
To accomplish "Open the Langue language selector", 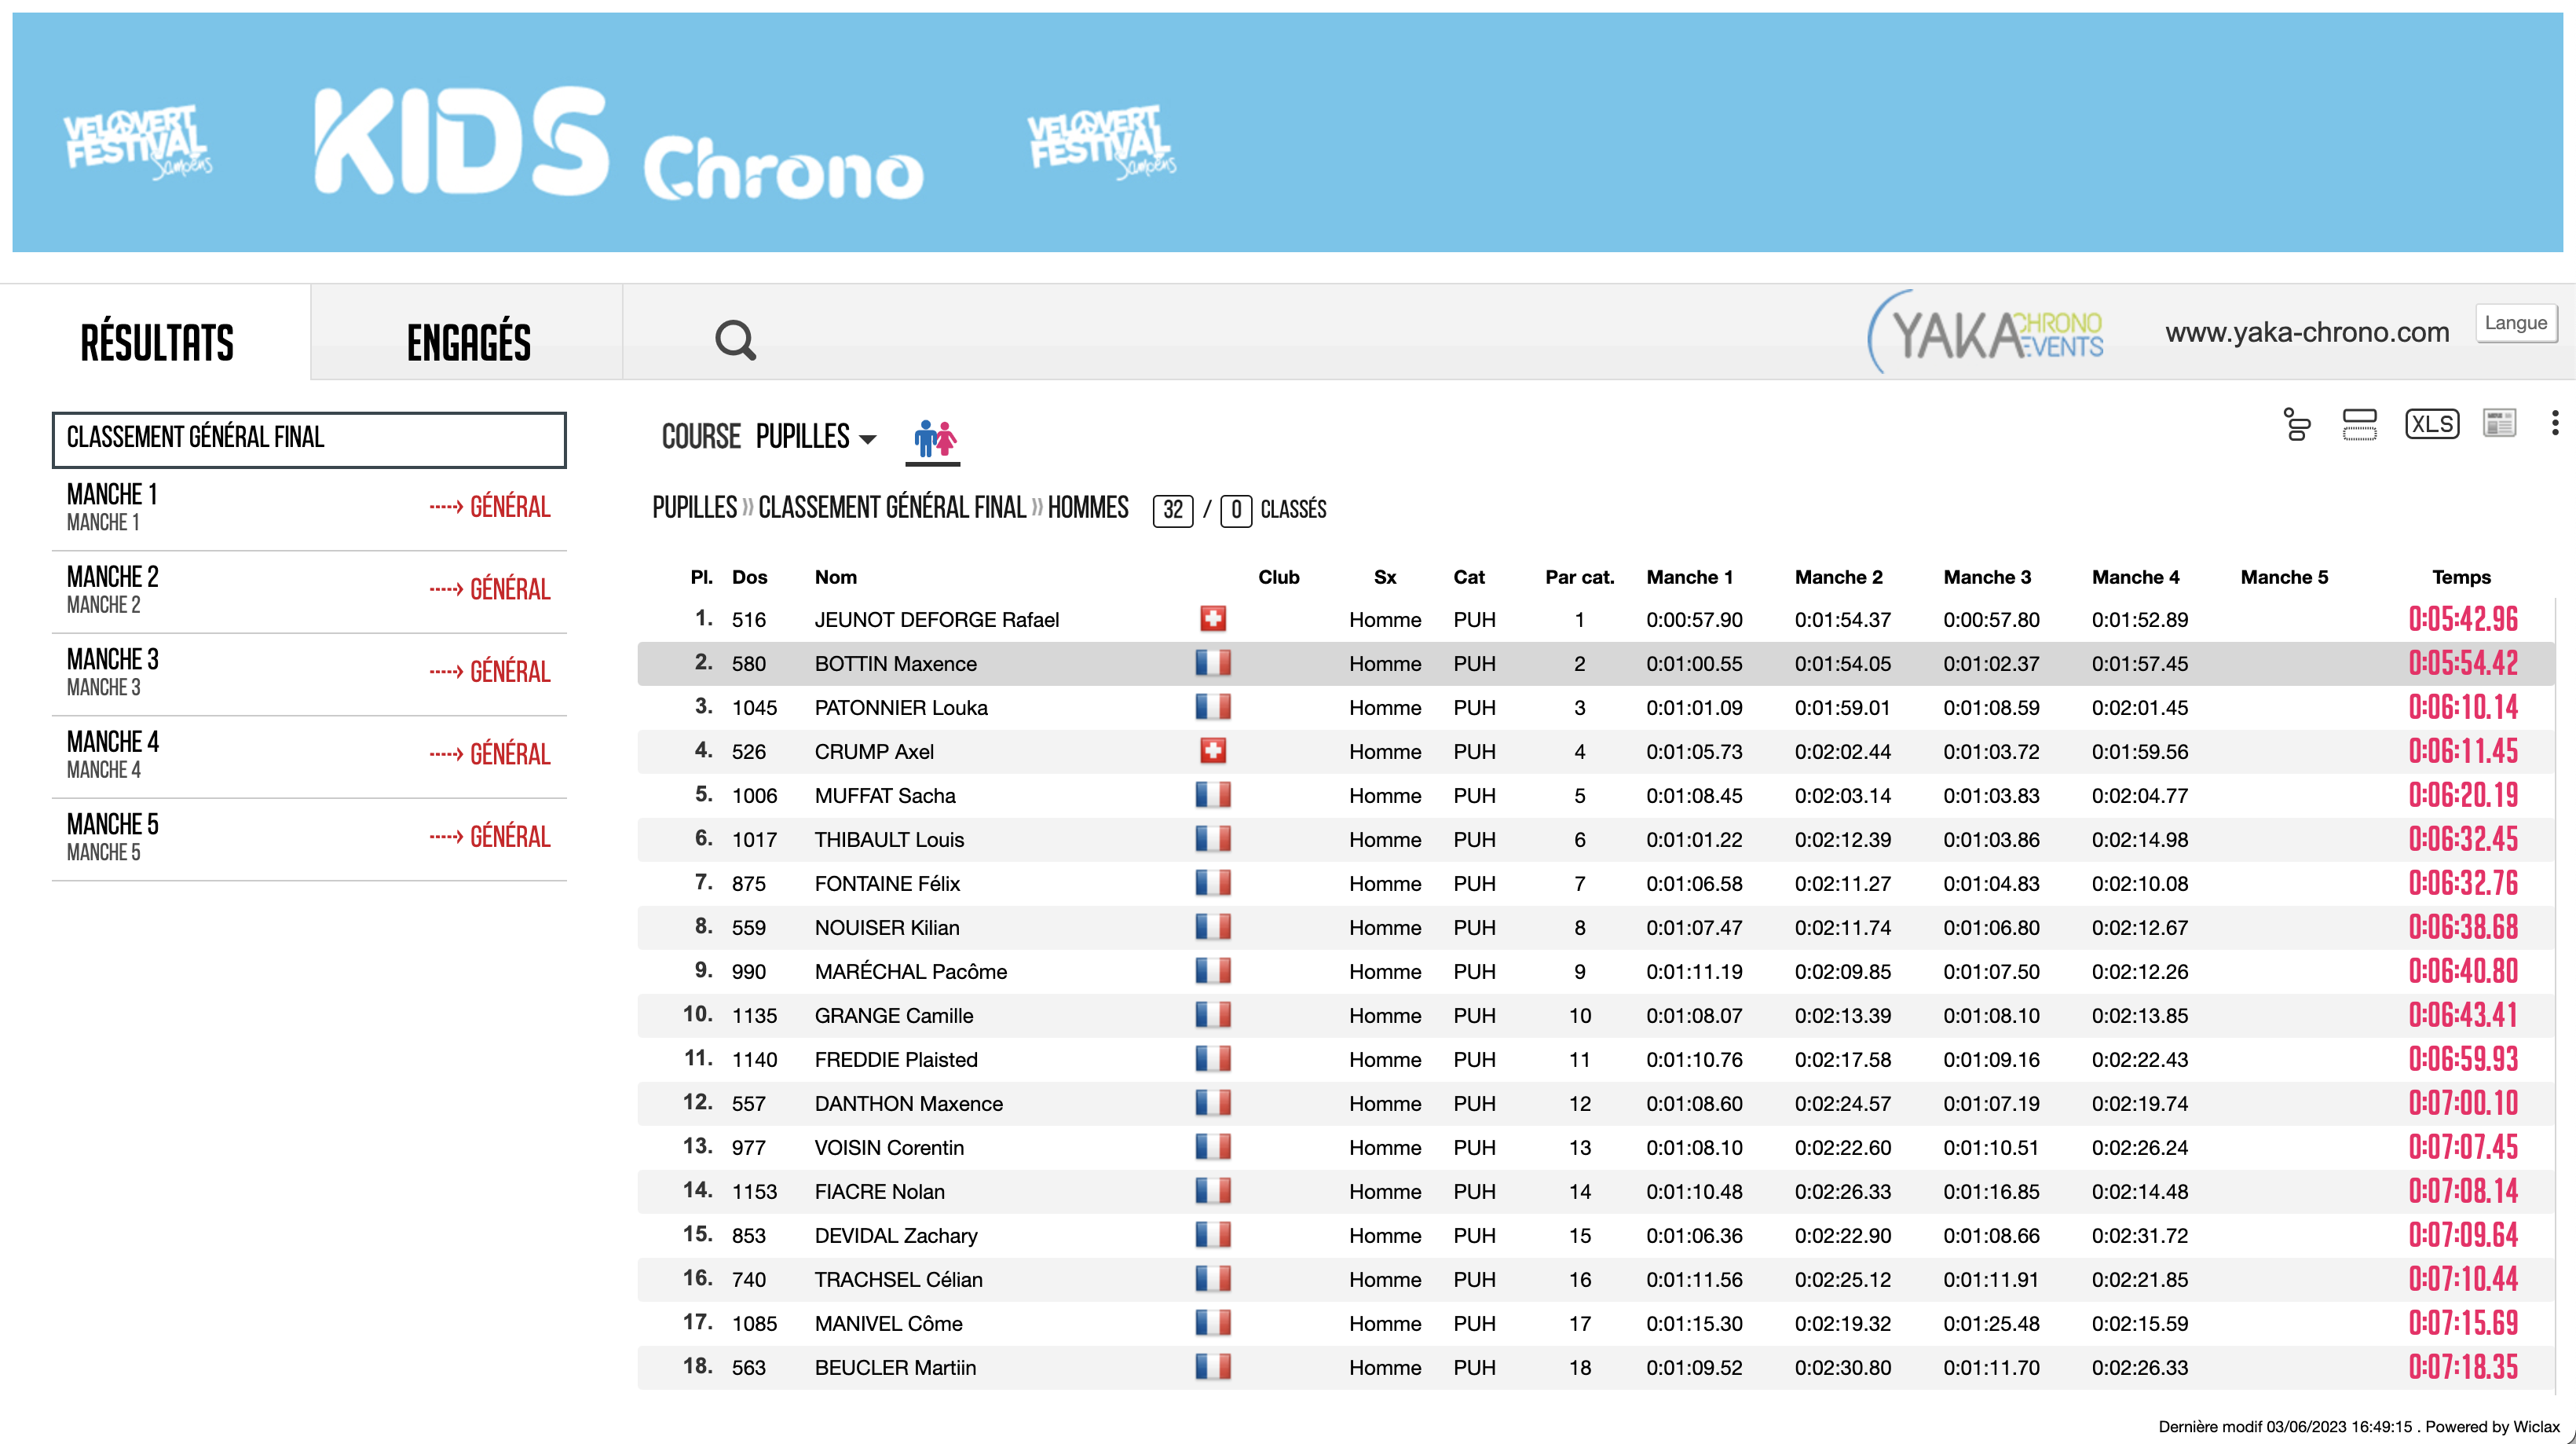I will [2515, 323].
